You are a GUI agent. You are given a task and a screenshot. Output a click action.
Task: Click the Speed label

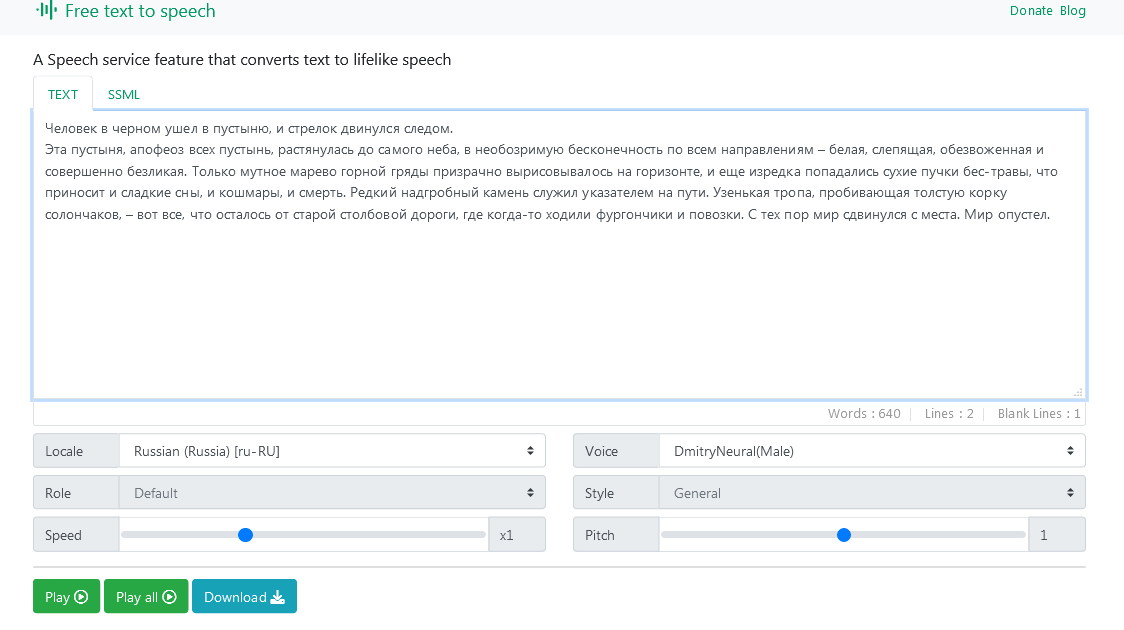pos(76,535)
